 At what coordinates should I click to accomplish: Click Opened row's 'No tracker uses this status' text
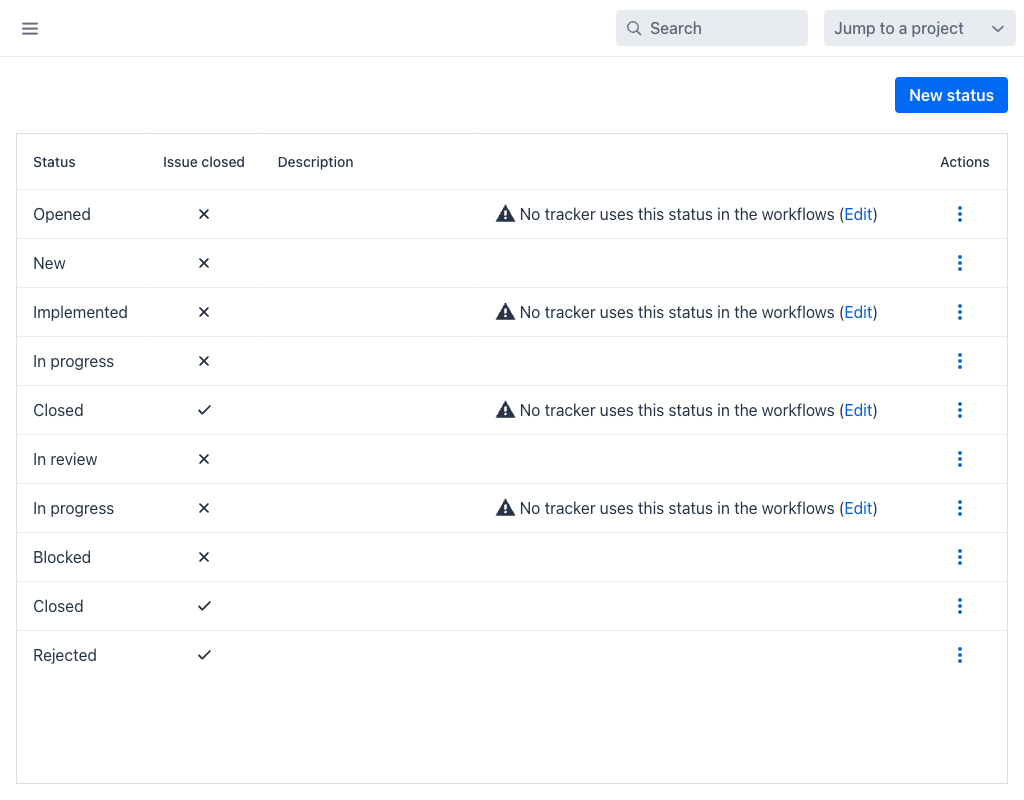(677, 214)
